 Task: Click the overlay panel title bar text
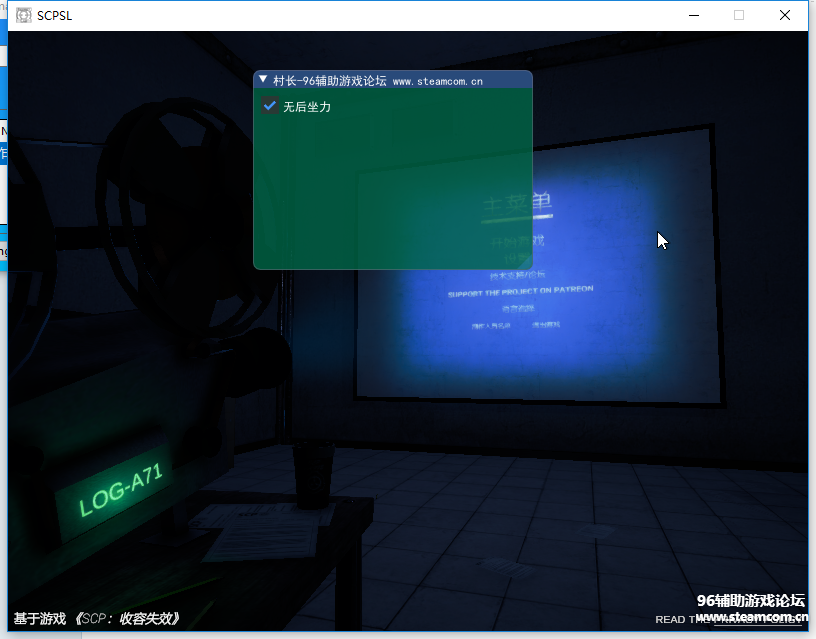378,81
